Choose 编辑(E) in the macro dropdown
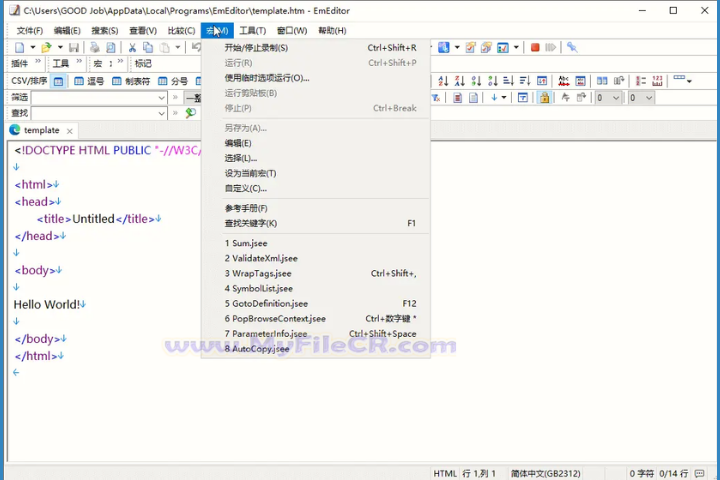 click(x=316, y=143)
